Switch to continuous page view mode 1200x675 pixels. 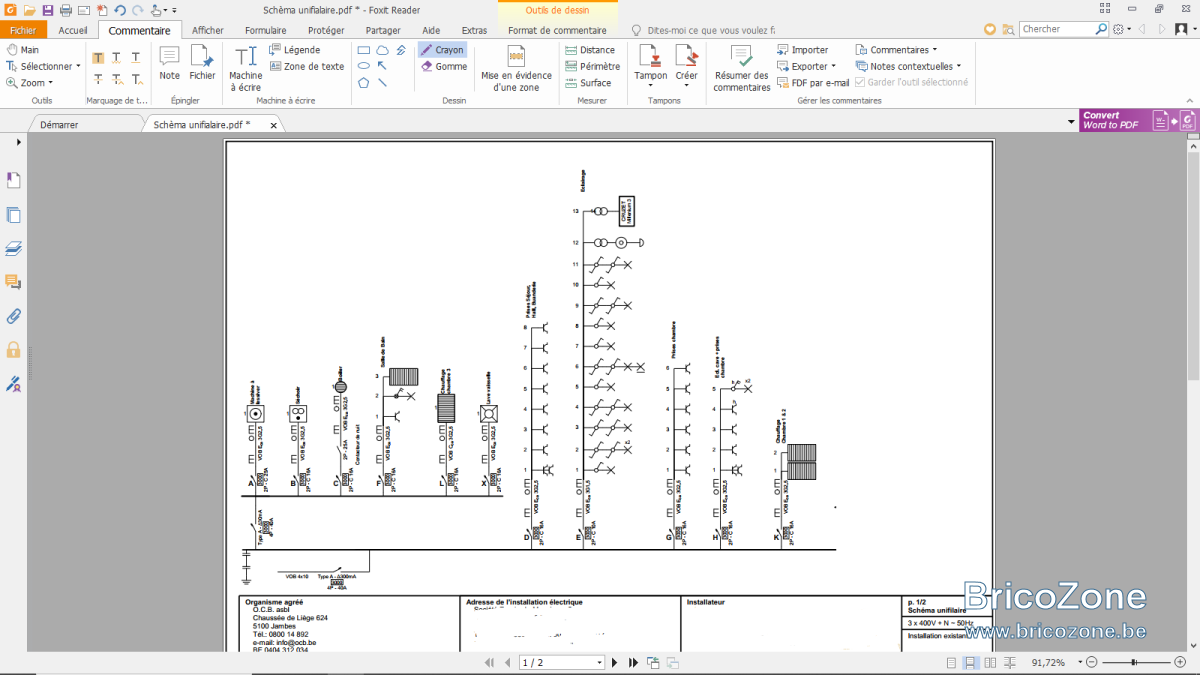click(x=970, y=663)
